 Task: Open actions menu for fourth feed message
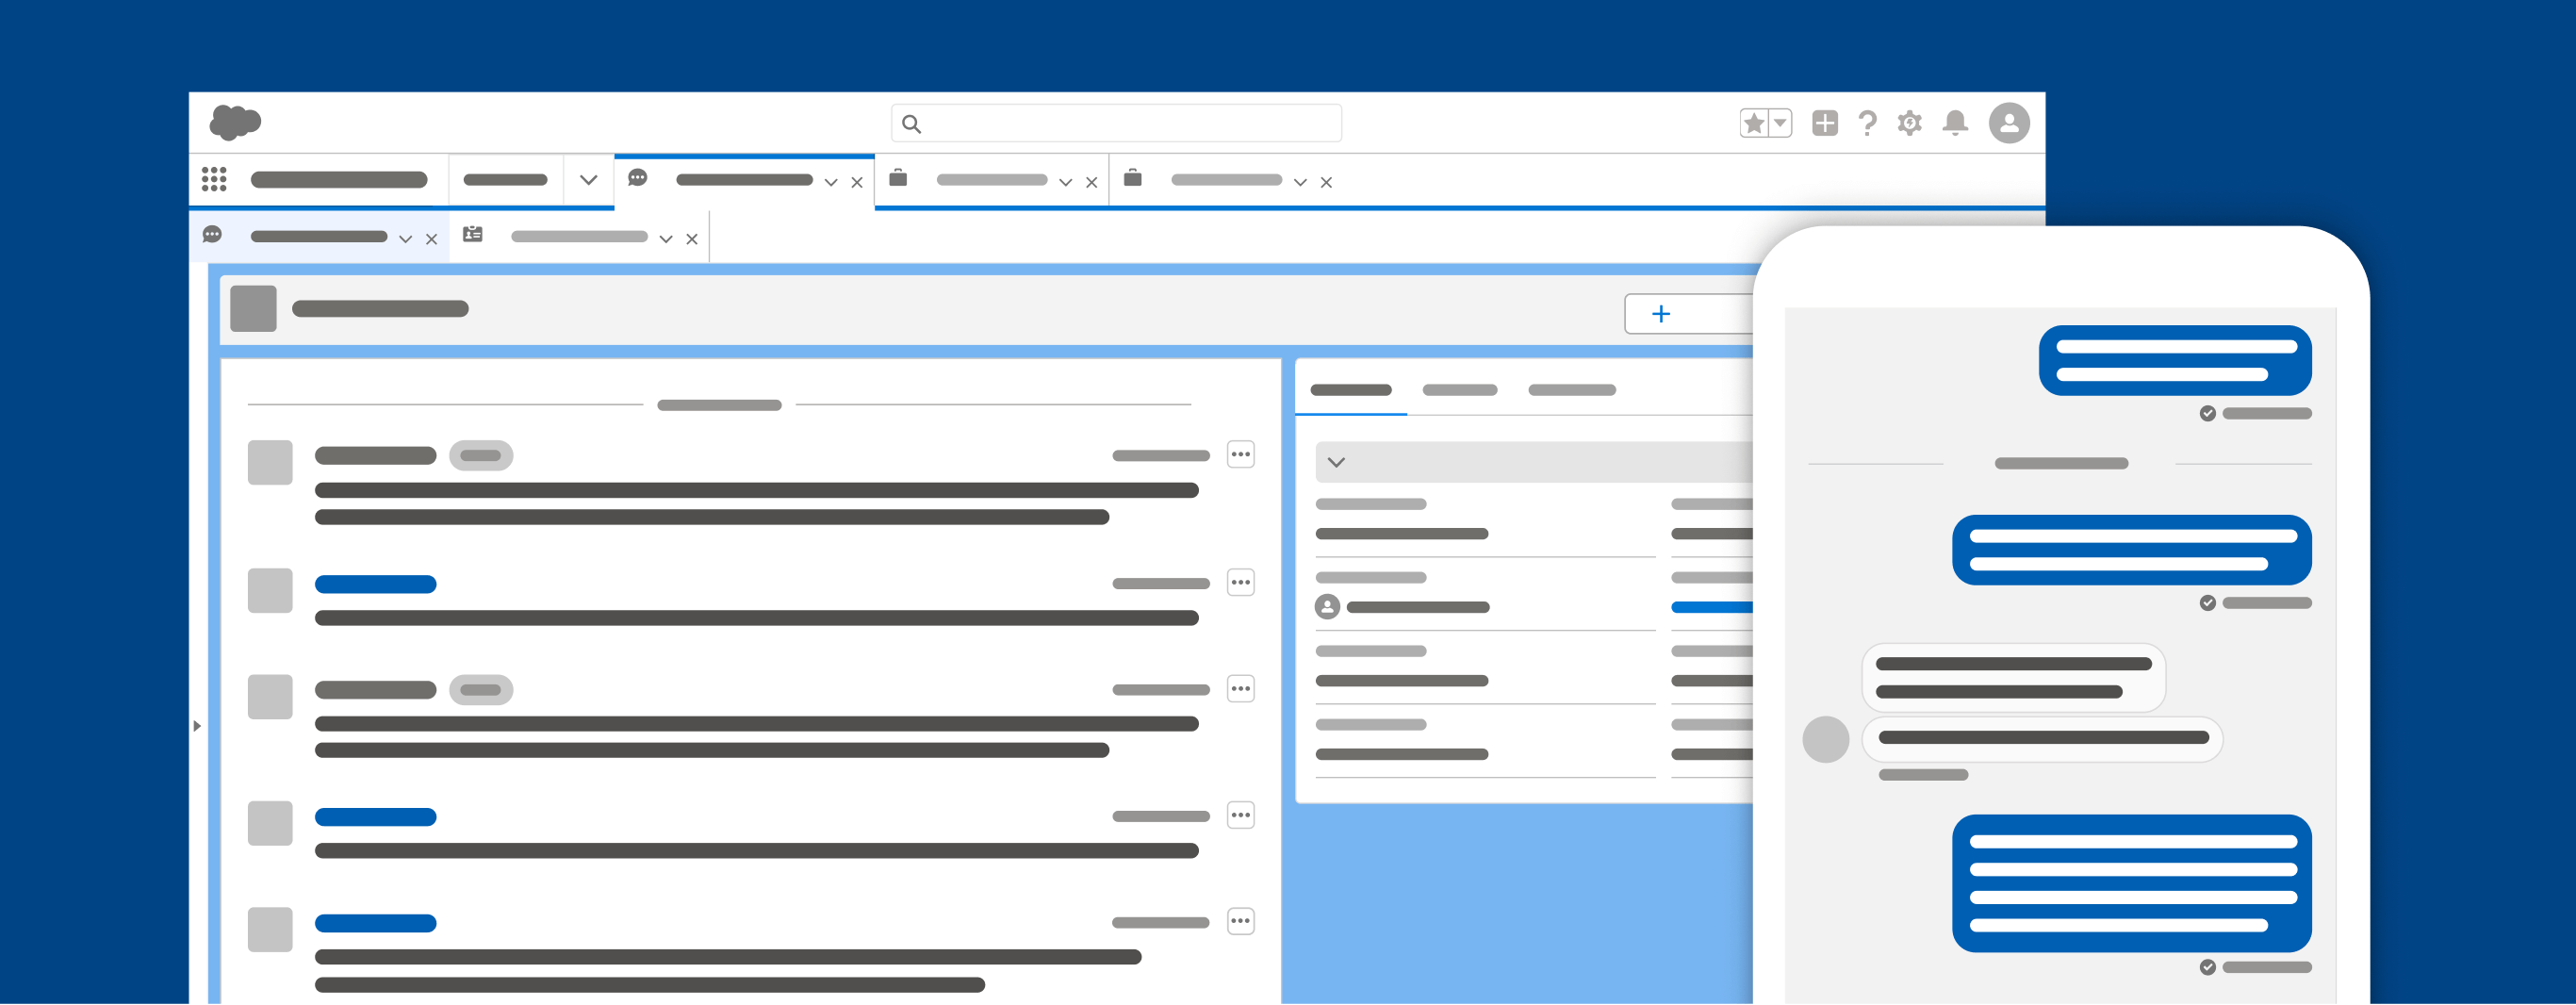[1241, 816]
